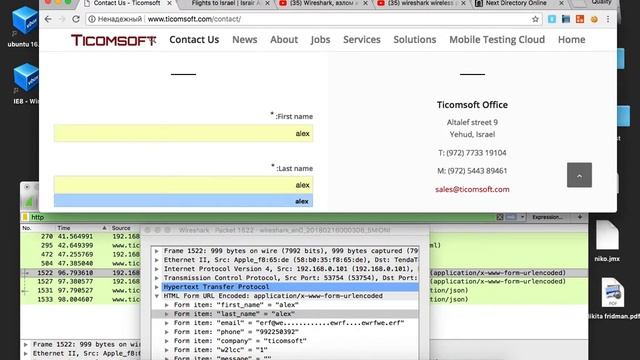Click the site info icon before Ненадежный

coord(92,19)
